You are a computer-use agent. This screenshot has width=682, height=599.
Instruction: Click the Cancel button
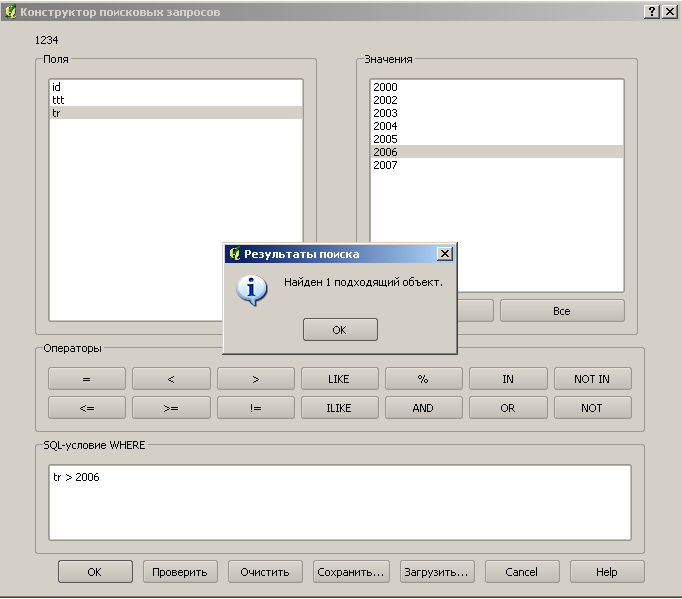(522, 572)
